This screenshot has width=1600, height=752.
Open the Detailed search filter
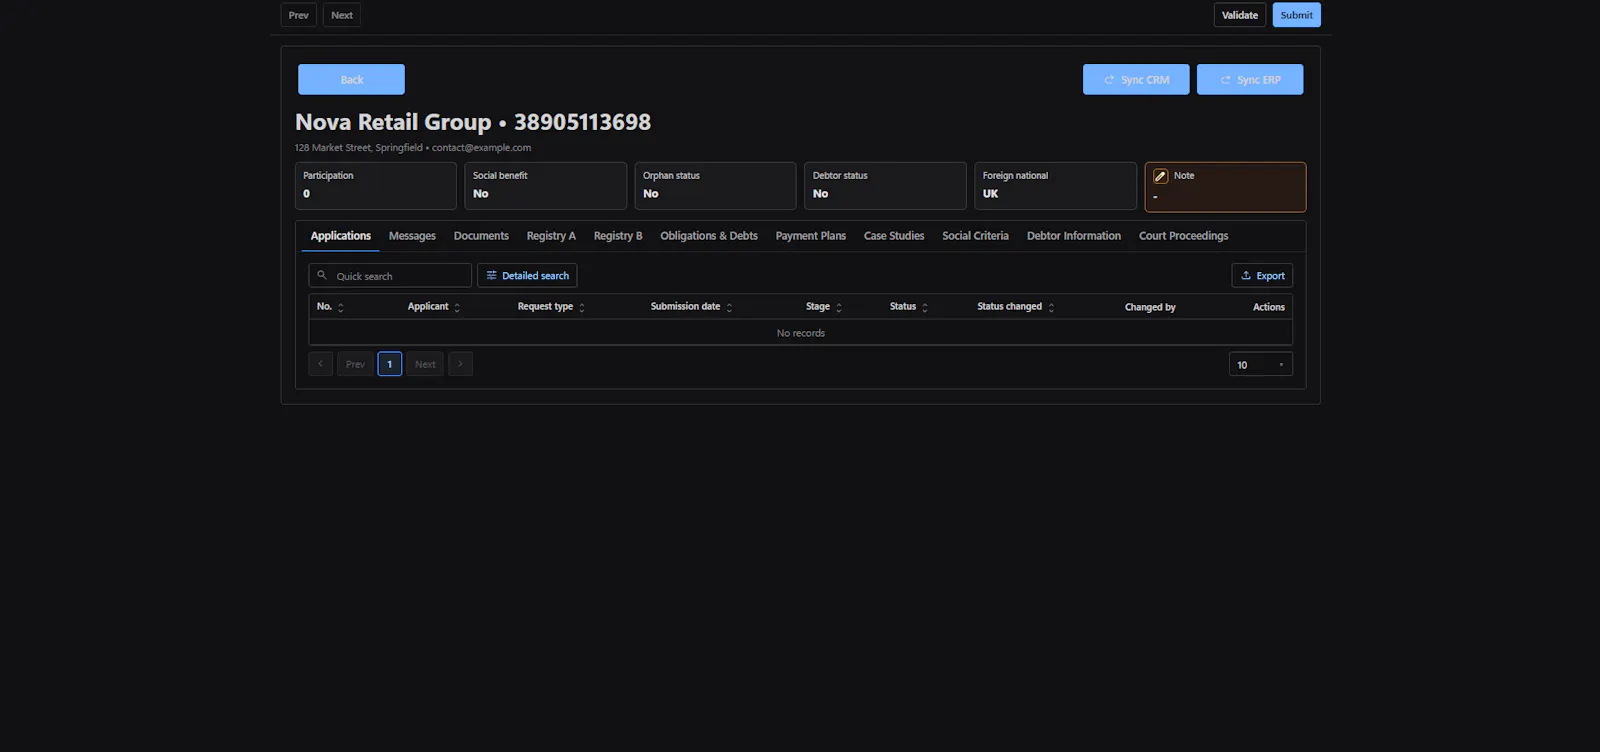(x=527, y=276)
